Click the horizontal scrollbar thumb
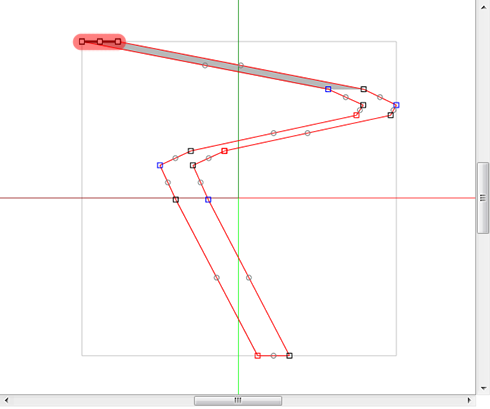Viewport: 490px width, 409px height. [x=238, y=400]
